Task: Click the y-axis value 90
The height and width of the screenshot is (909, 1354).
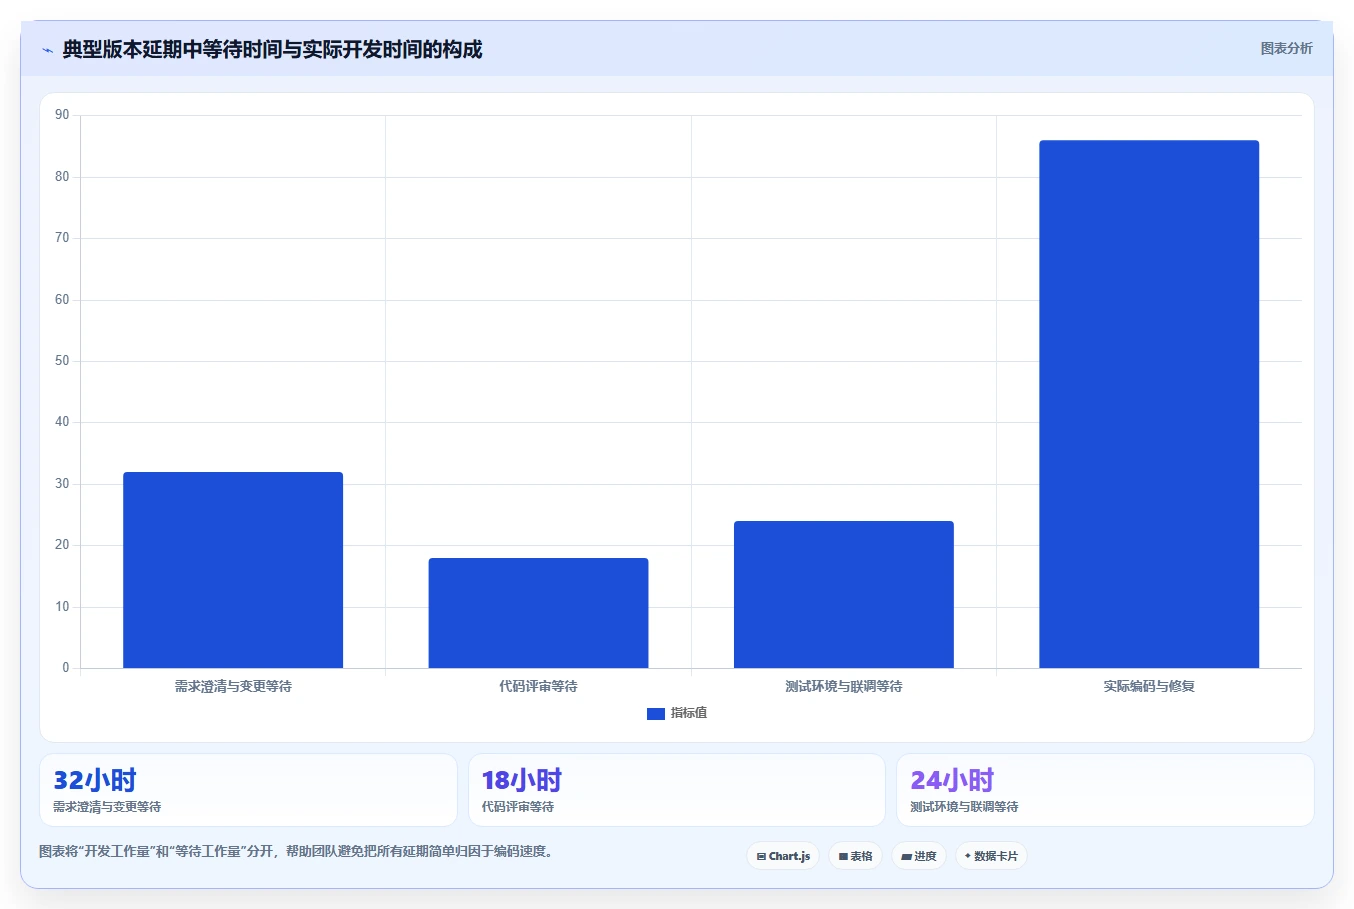Action: [62, 115]
